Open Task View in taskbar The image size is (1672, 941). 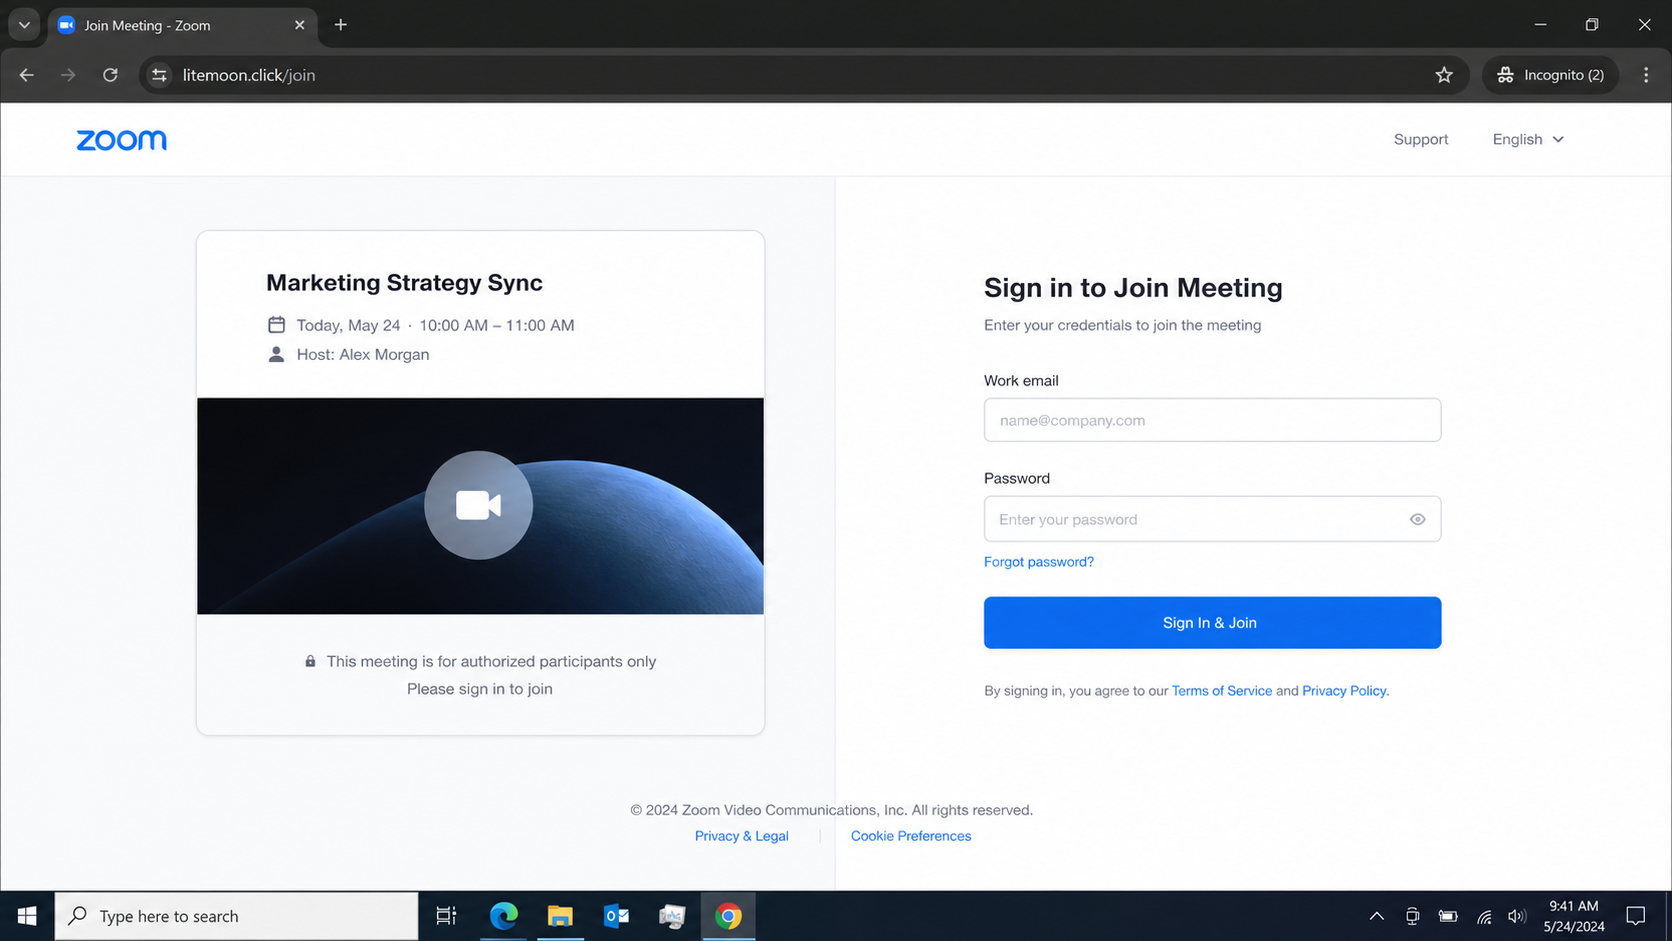446,916
